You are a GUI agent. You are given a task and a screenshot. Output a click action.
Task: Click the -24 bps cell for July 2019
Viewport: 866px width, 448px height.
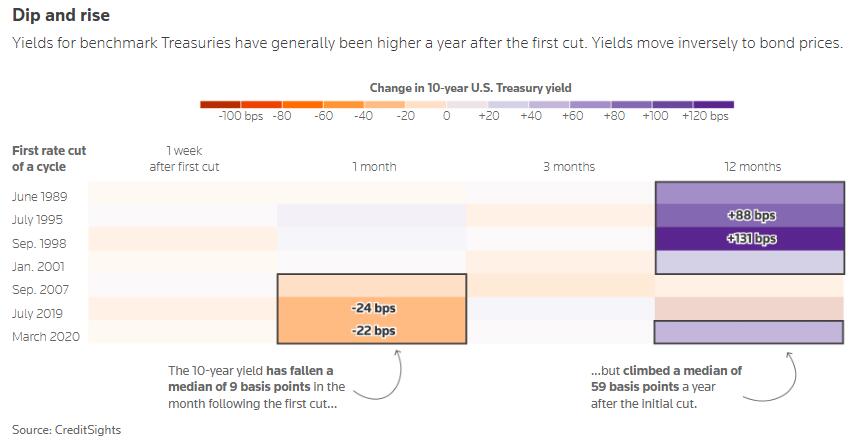coord(373,309)
